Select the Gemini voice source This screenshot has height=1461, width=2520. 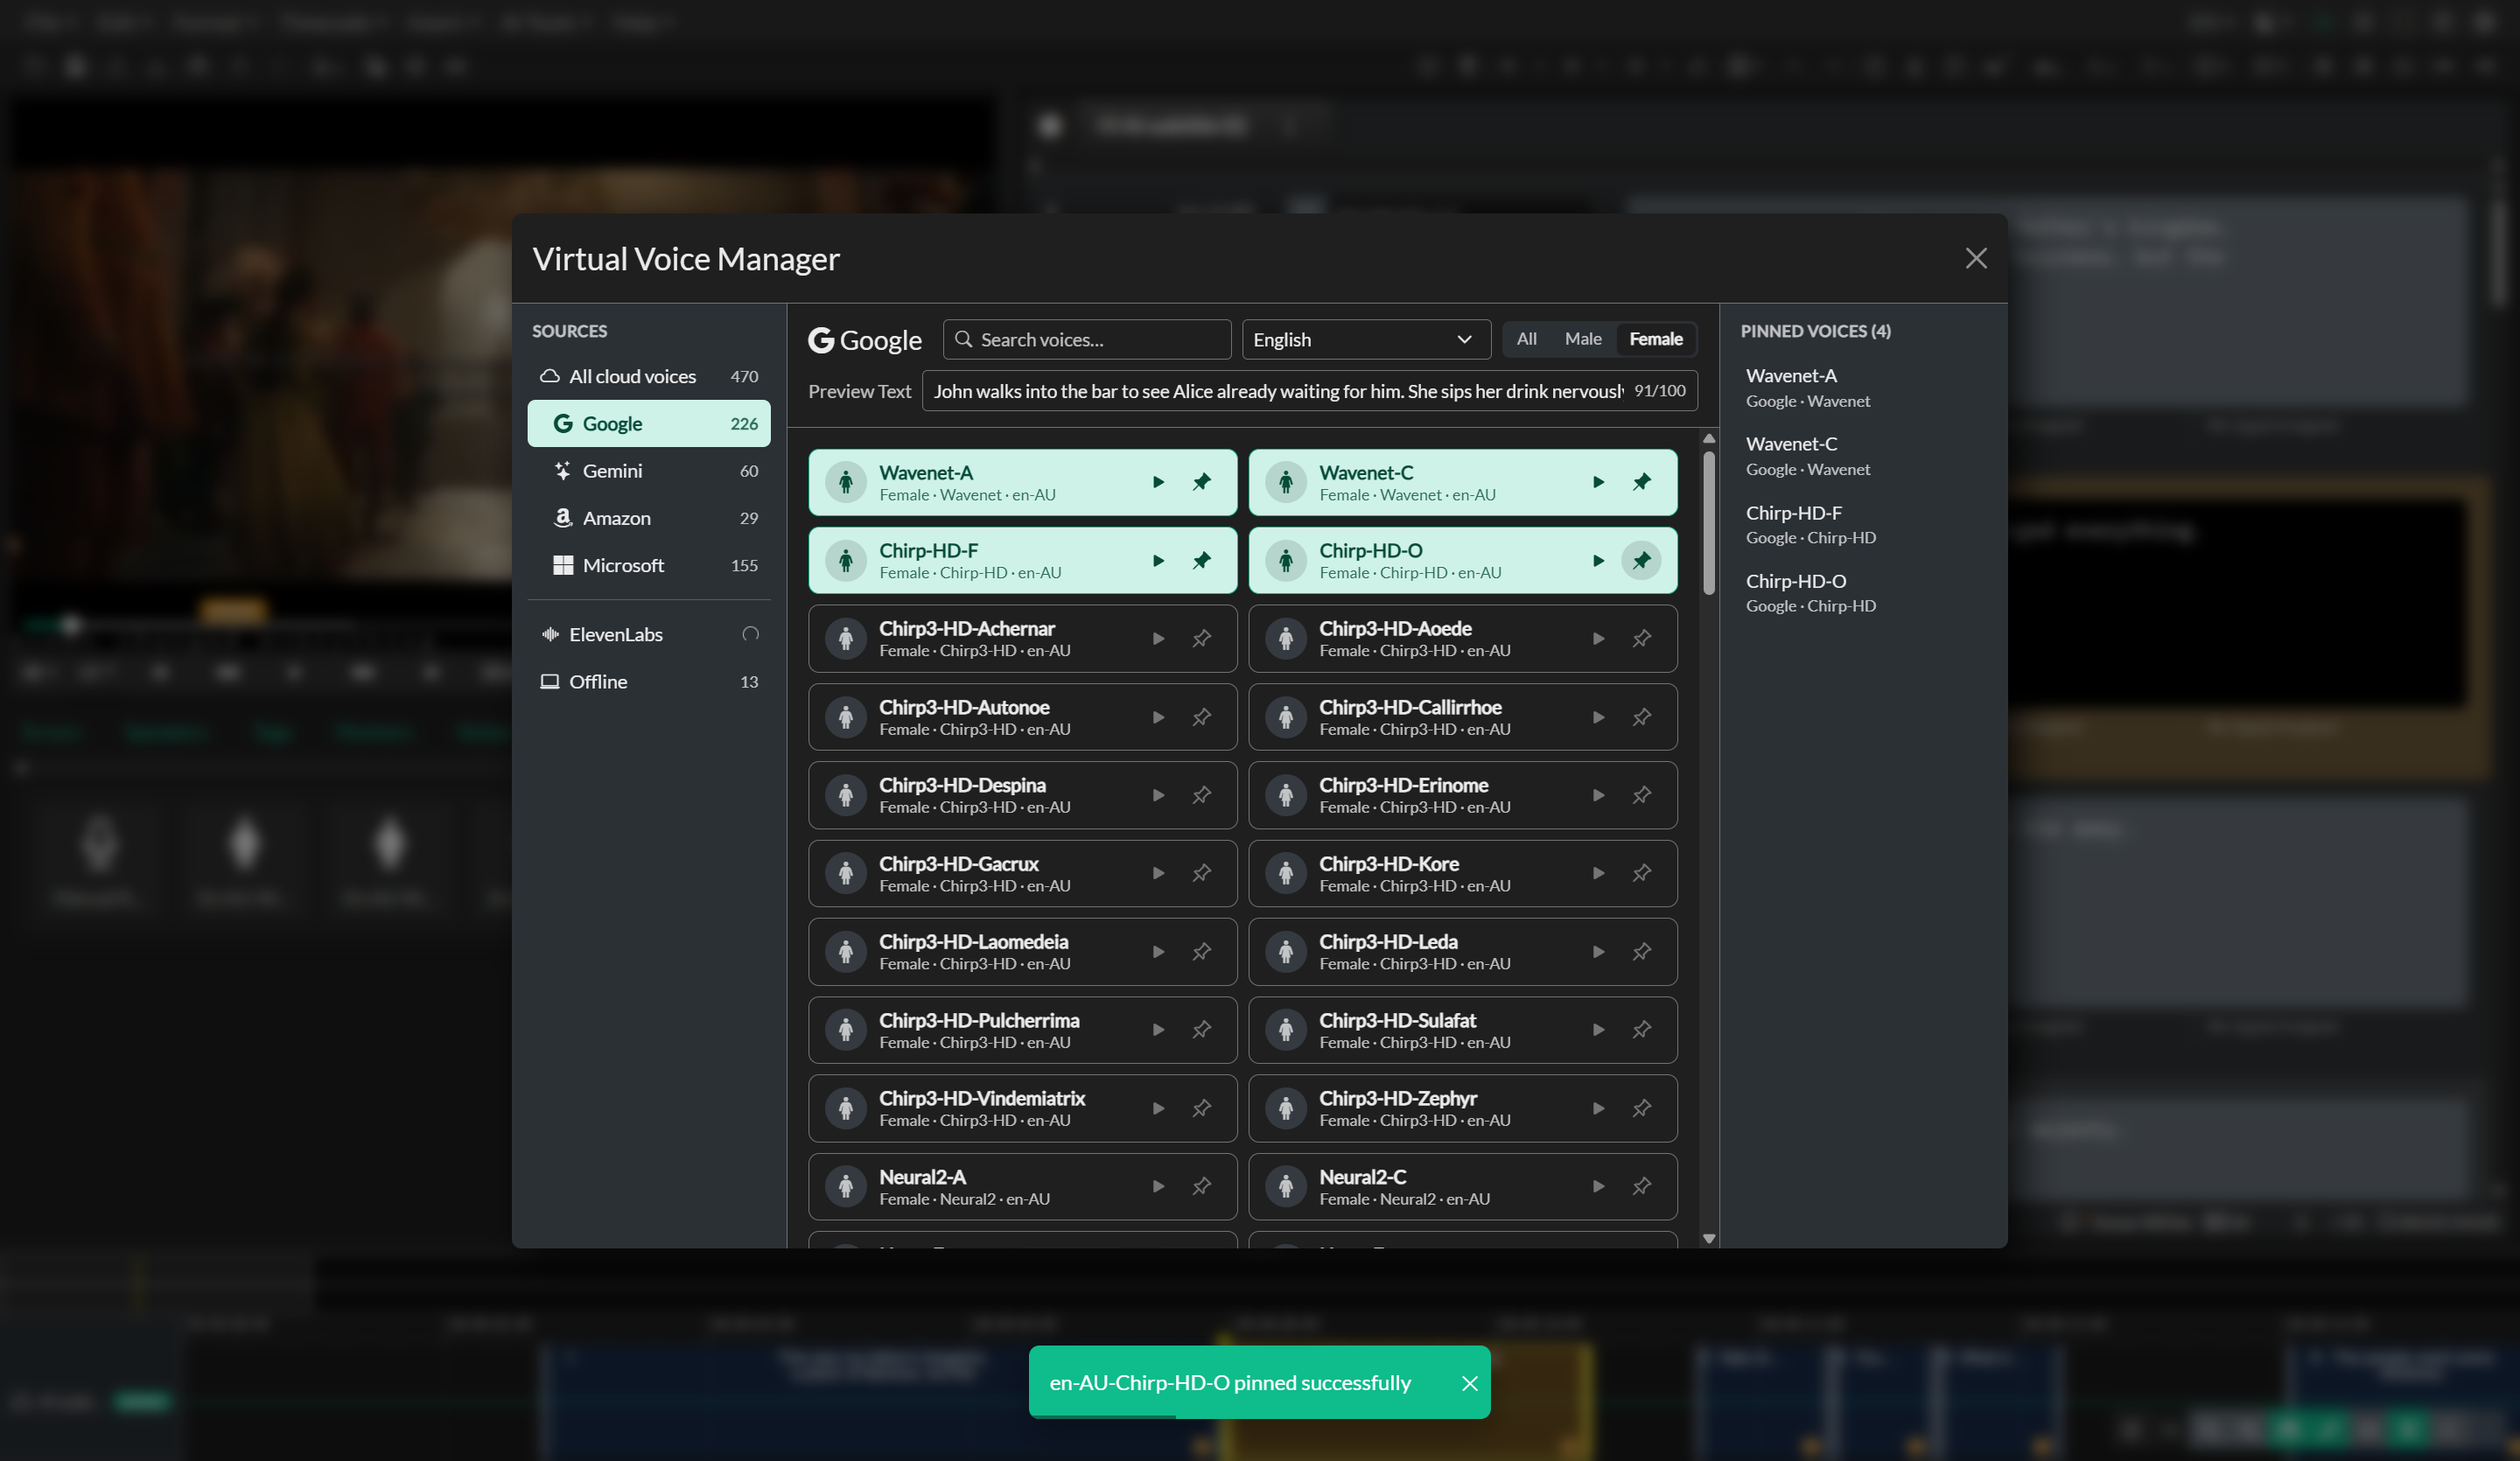point(648,470)
